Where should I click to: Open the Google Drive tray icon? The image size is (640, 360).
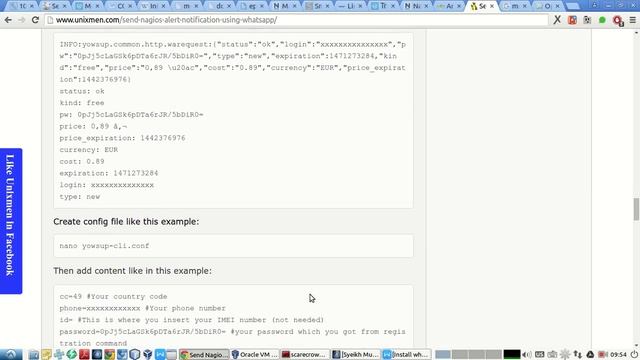pyautogui.click(x=590, y=355)
